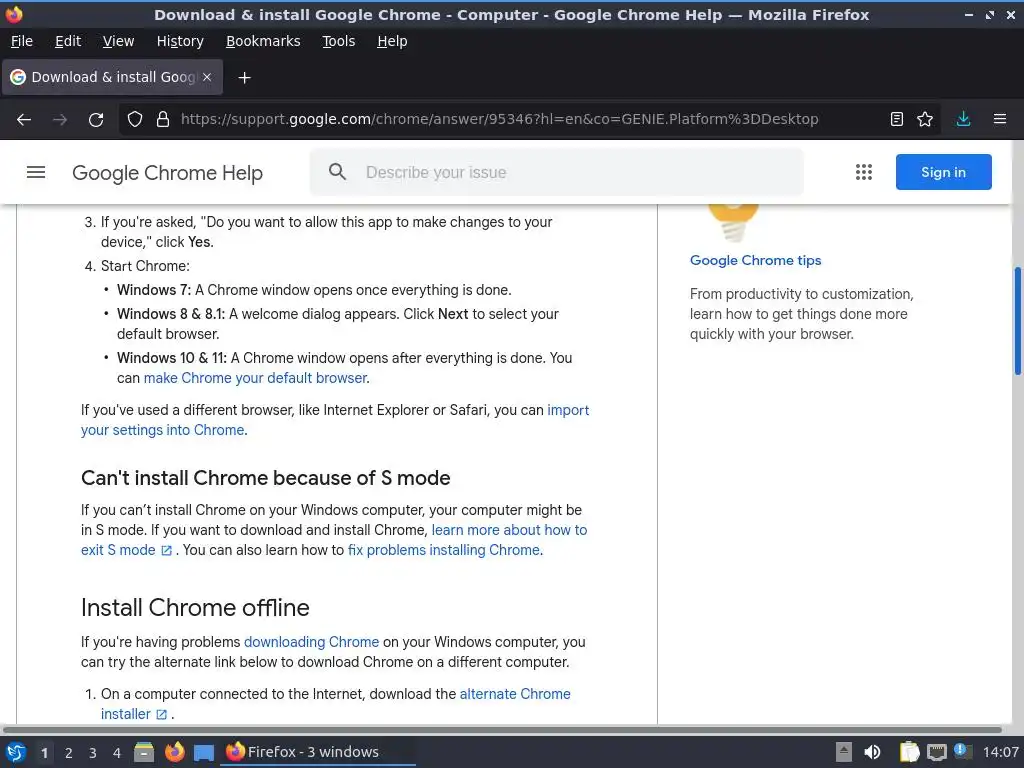Click external-link icon after Chrome installer

pos(161,714)
